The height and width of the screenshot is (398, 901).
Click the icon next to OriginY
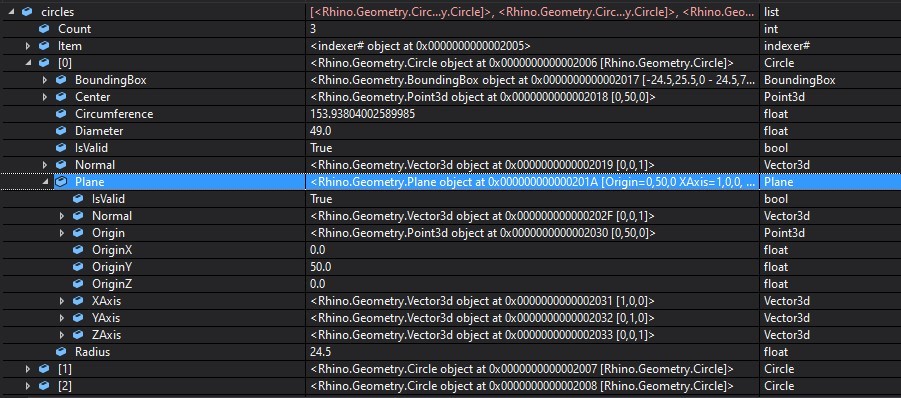tap(78, 267)
